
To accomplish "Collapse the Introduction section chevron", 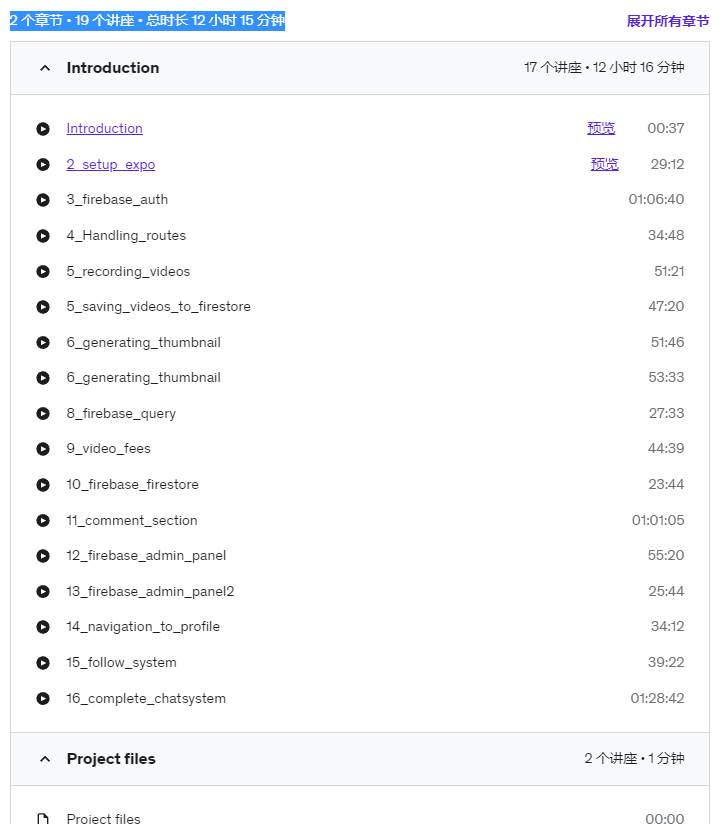I will click(45, 68).
